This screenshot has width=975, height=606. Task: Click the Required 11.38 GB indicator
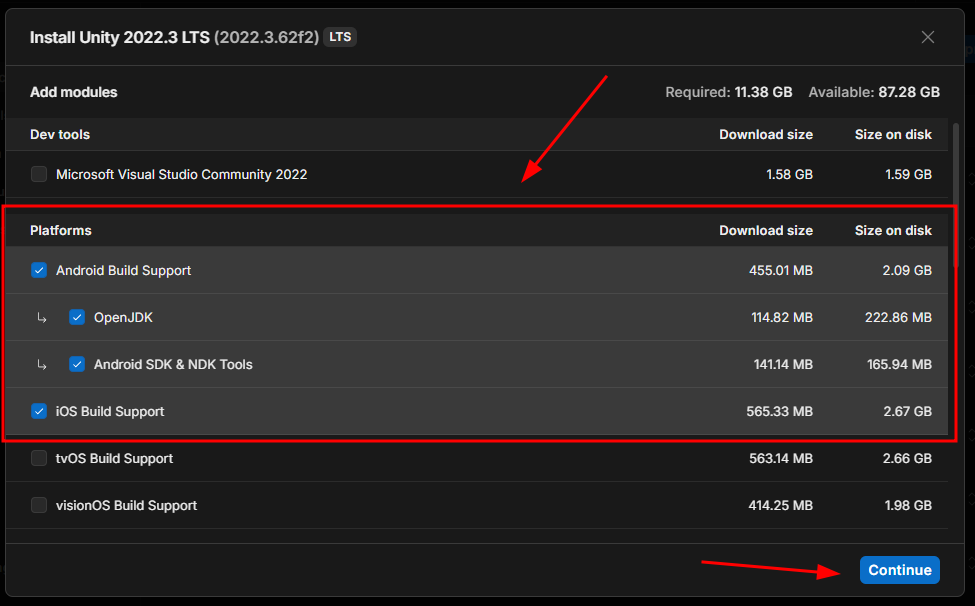point(728,92)
